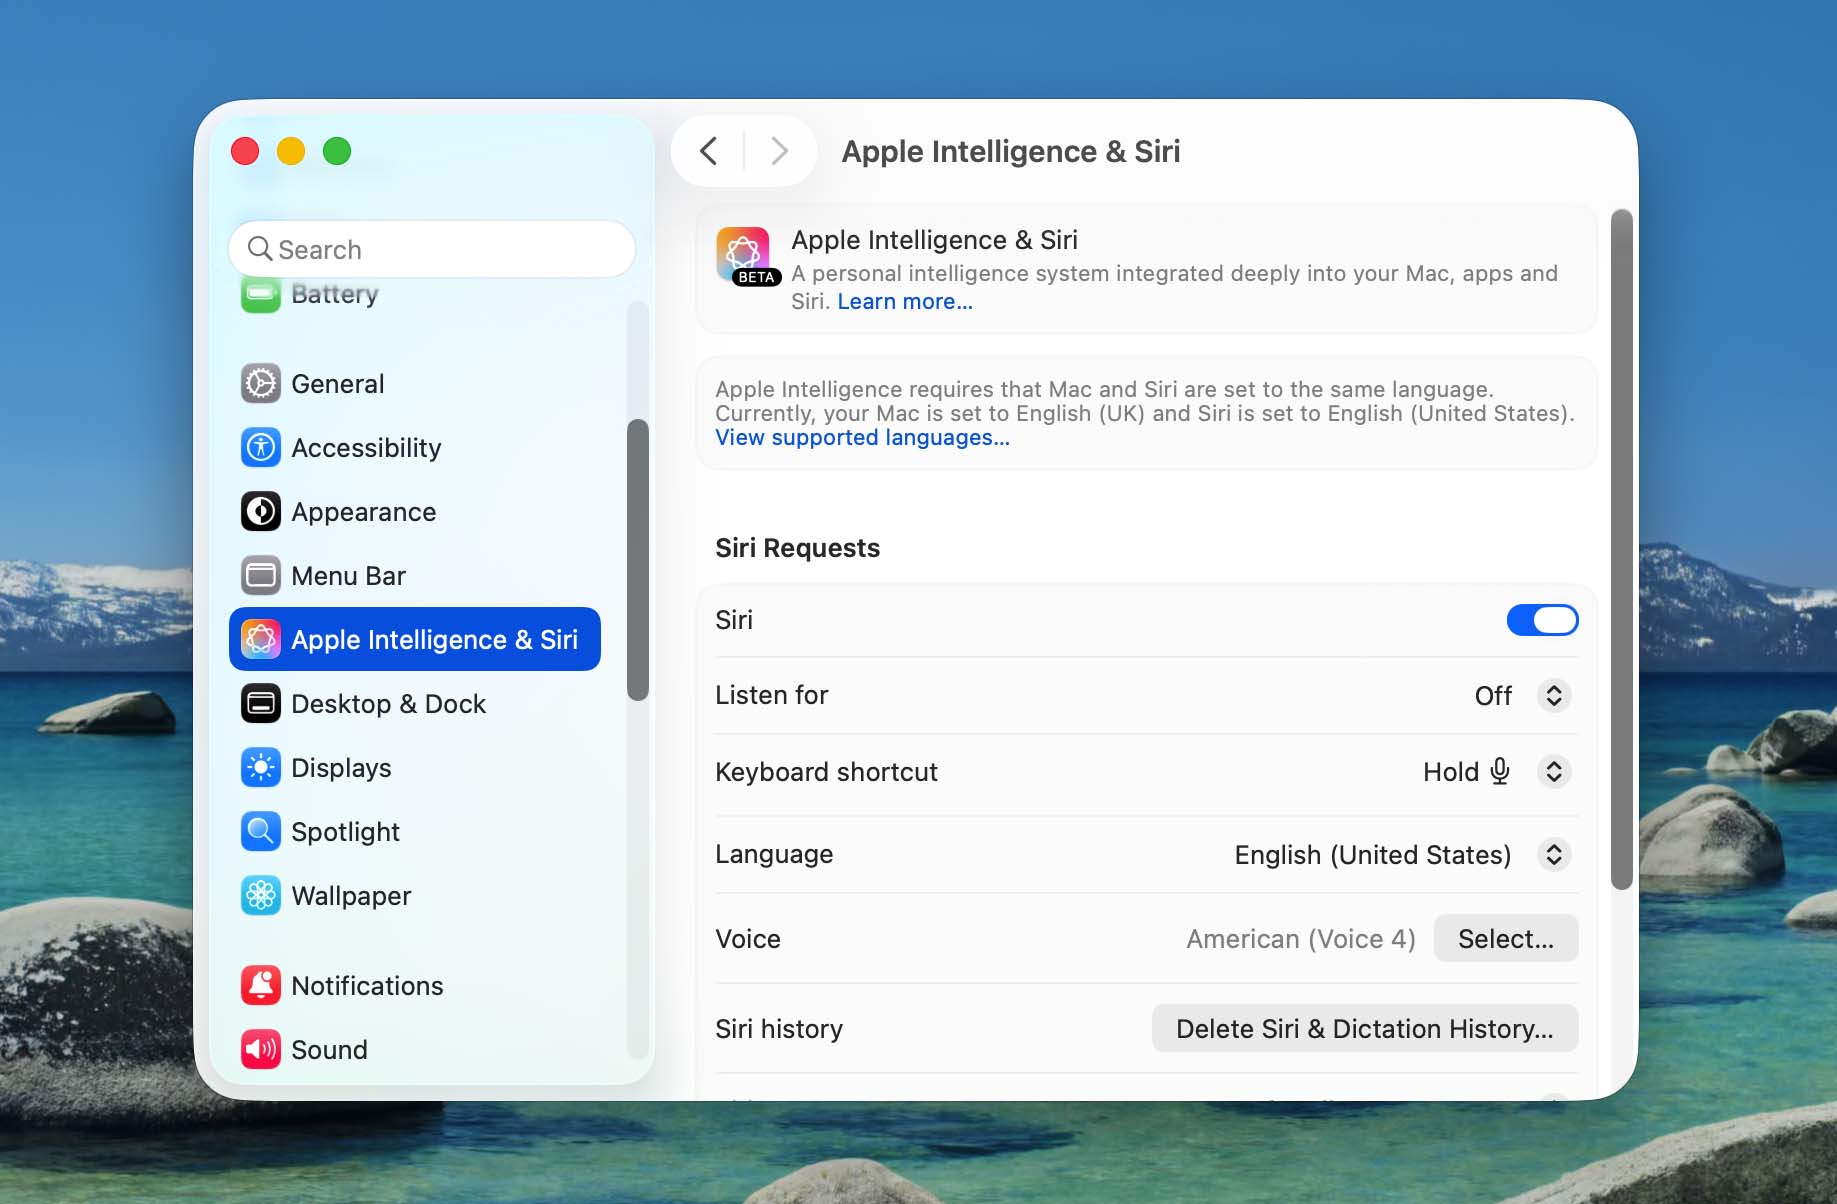Click the magnifier icon in Search field
Screen dimensions: 1837x1204
259,249
